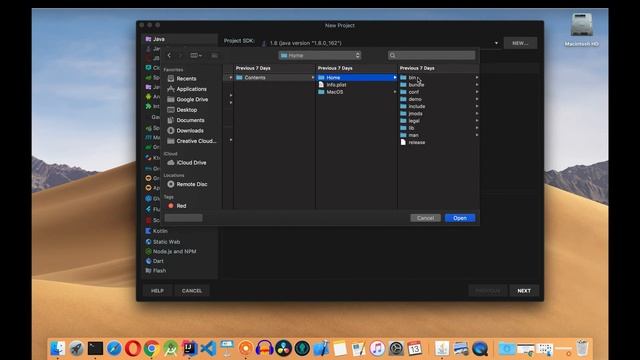640x360 pixels.
Task: Open iCloud Drive in sidebar
Action: (187, 162)
